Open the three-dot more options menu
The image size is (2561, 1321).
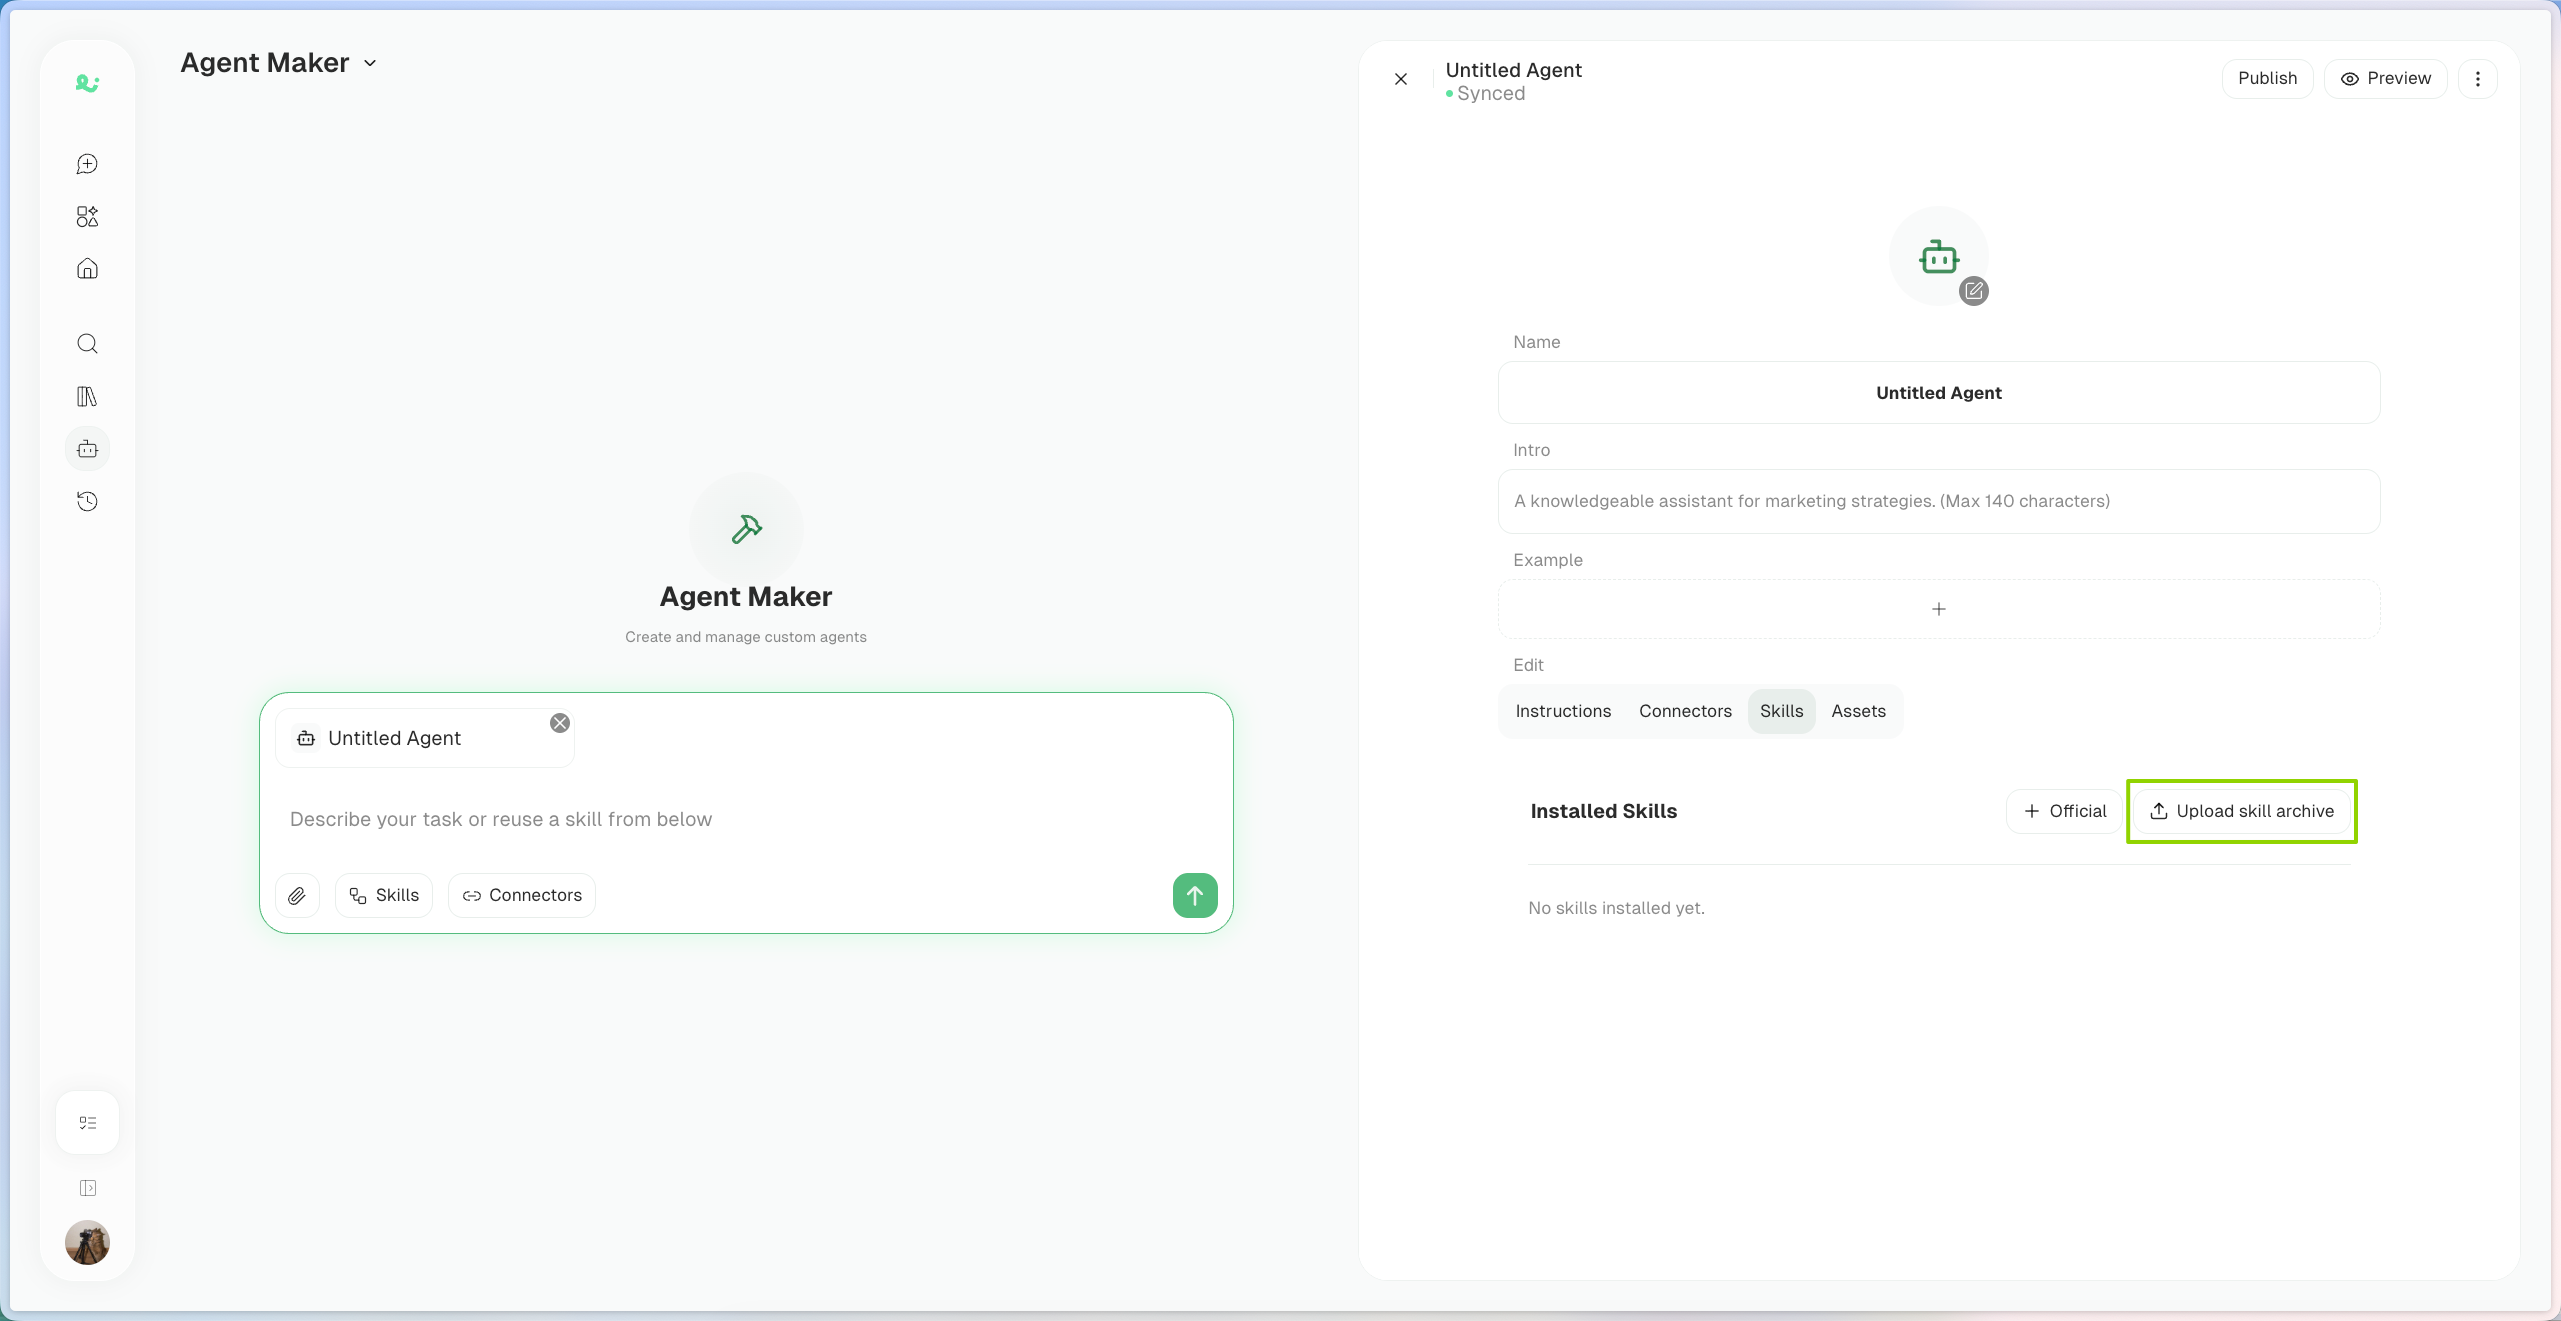(2477, 79)
